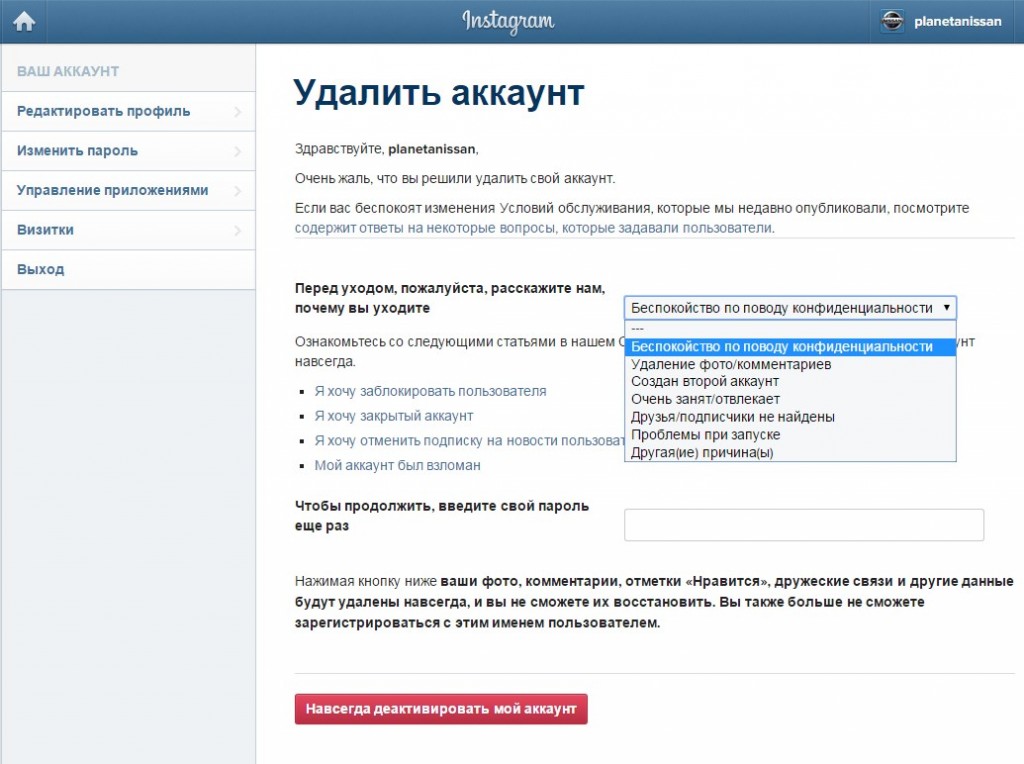
Task: Click Навсегда деактивировать мой аккаунт button
Action: click(441, 709)
